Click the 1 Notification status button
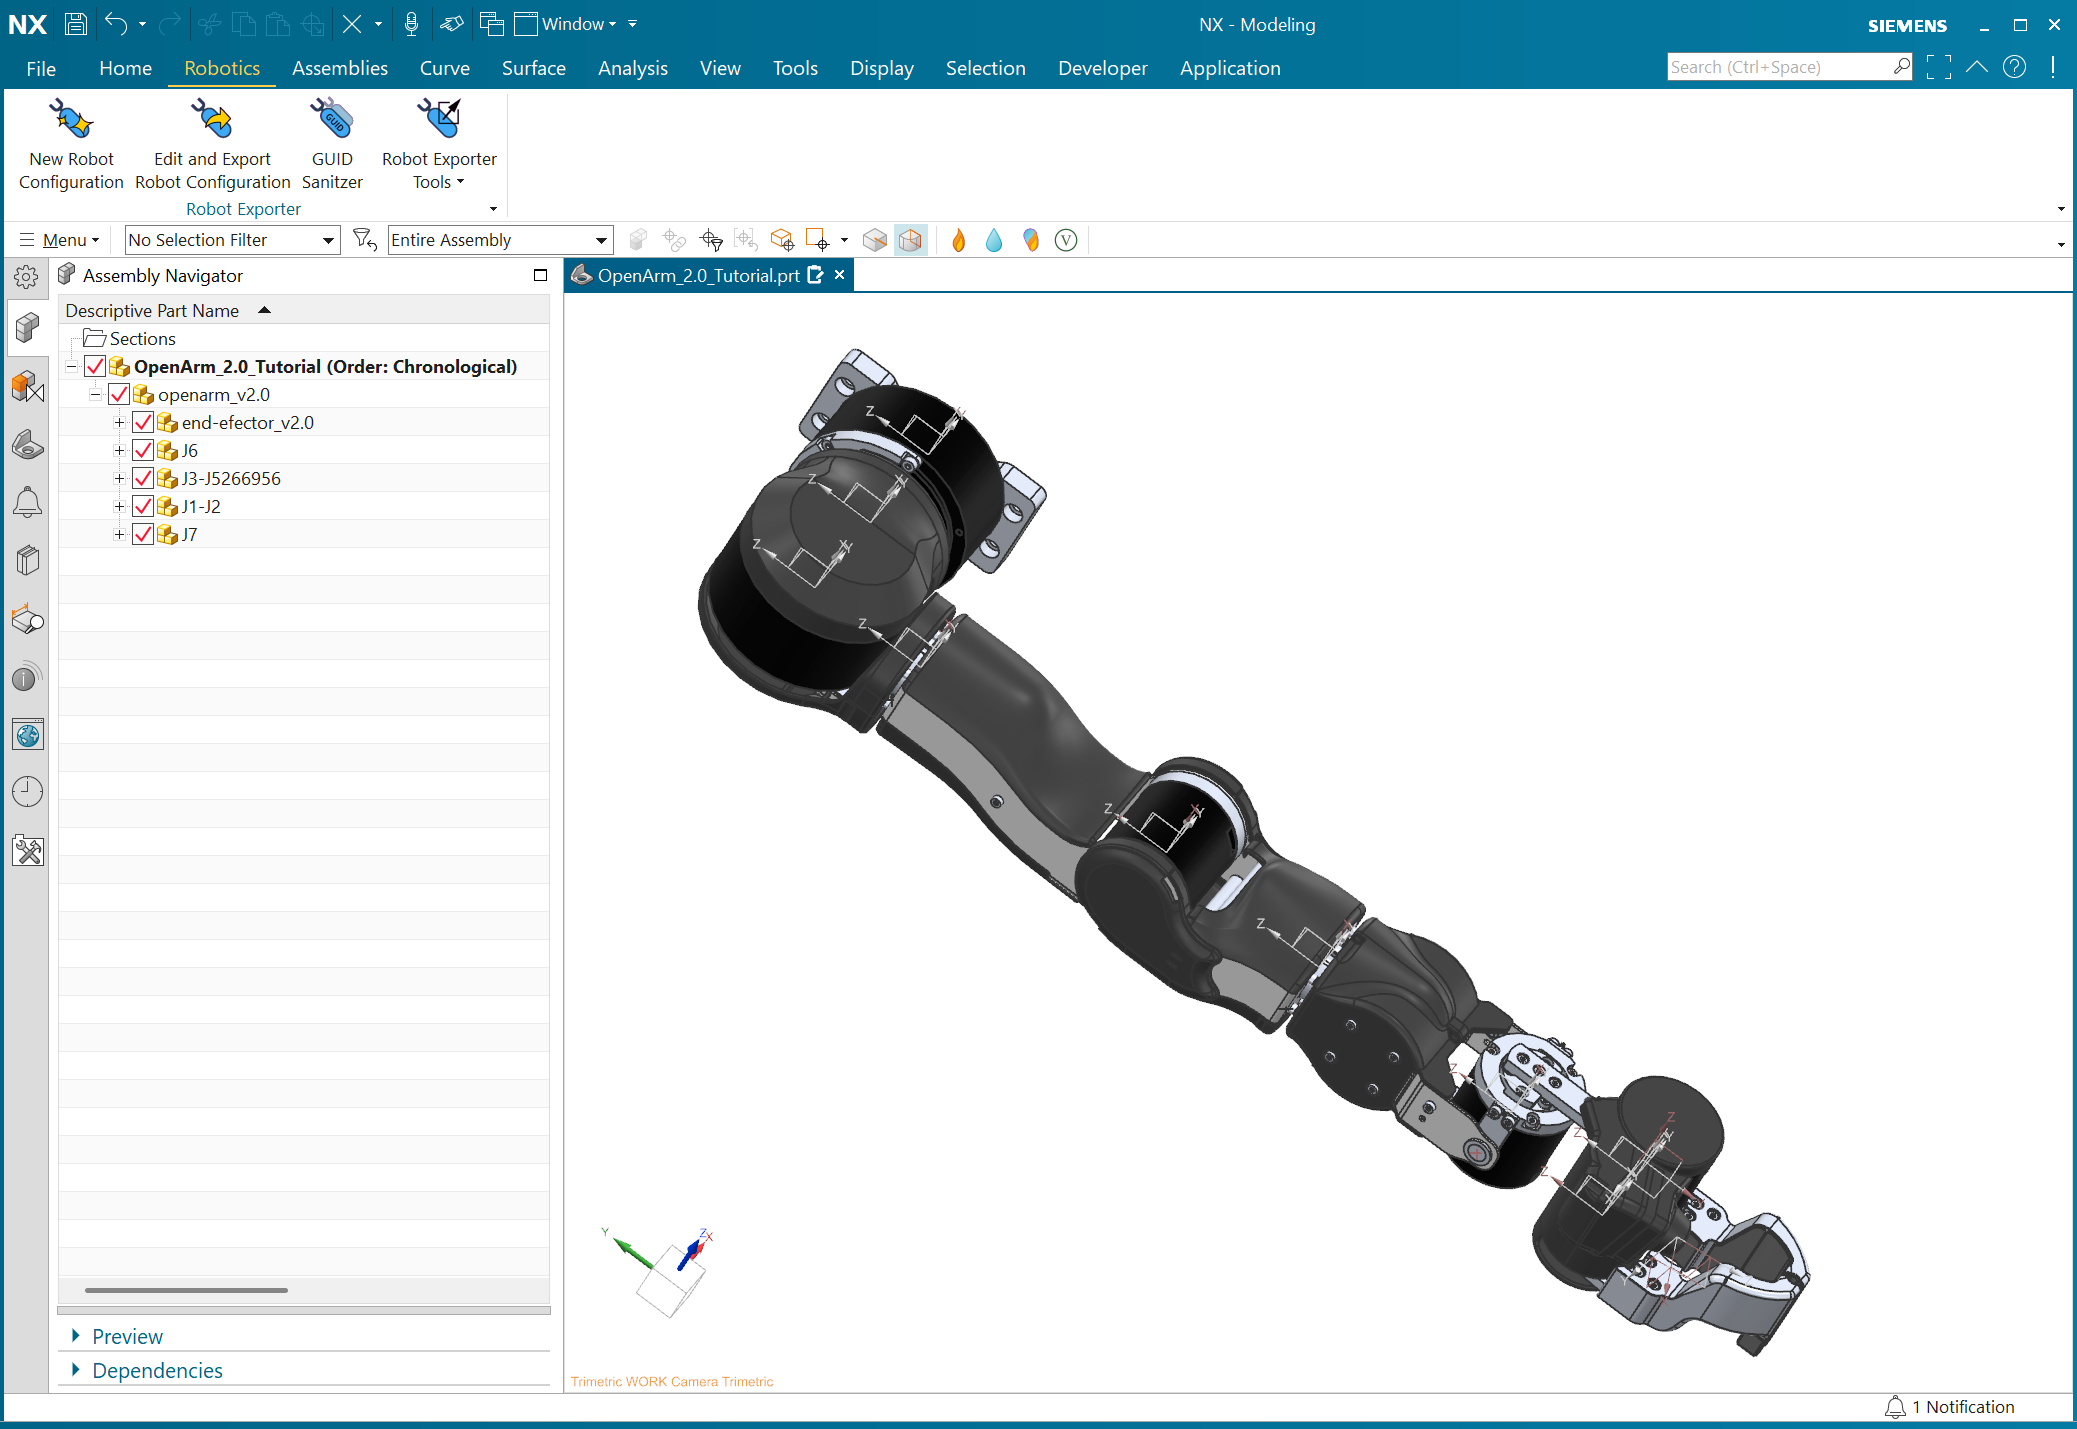 [x=1950, y=1407]
